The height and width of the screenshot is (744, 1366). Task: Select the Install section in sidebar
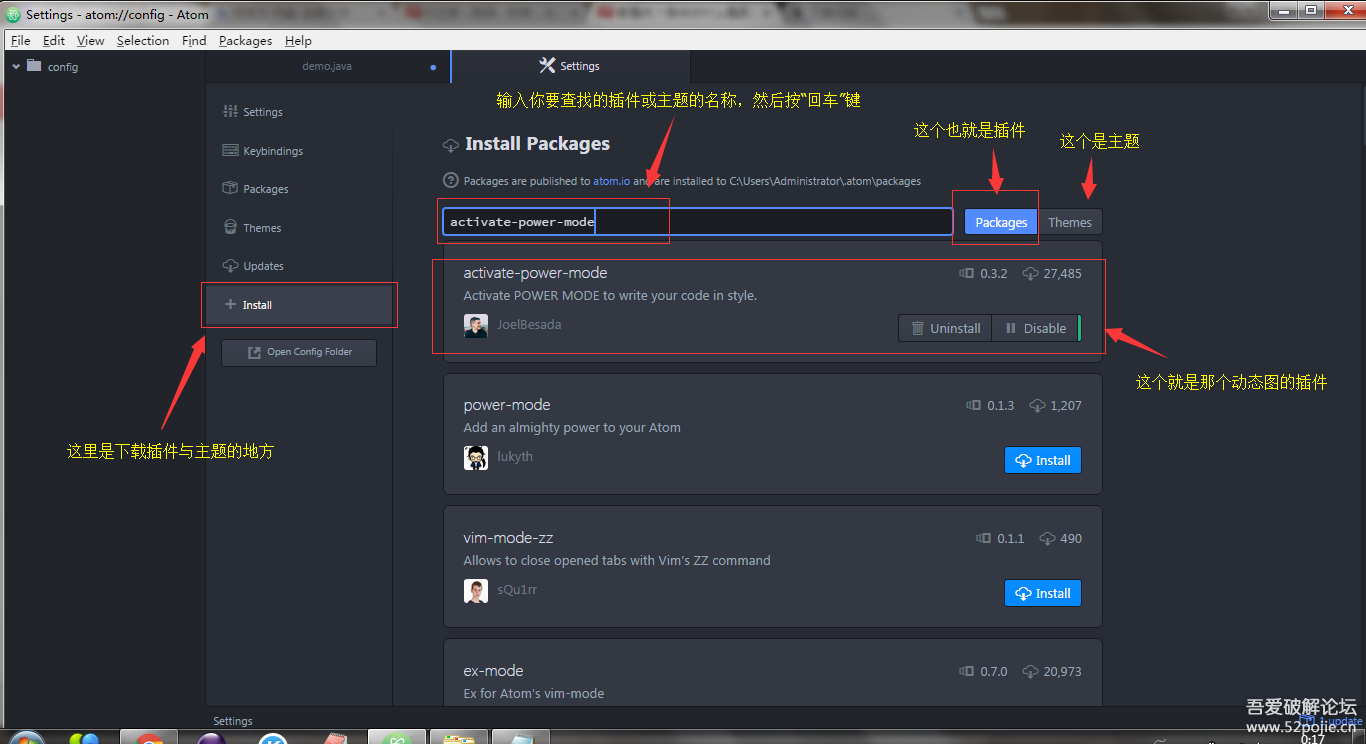pos(257,305)
